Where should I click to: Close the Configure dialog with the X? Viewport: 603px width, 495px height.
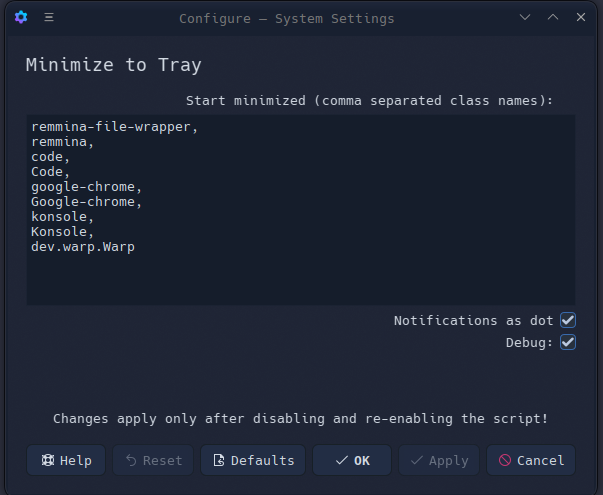pyautogui.click(x=581, y=17)
